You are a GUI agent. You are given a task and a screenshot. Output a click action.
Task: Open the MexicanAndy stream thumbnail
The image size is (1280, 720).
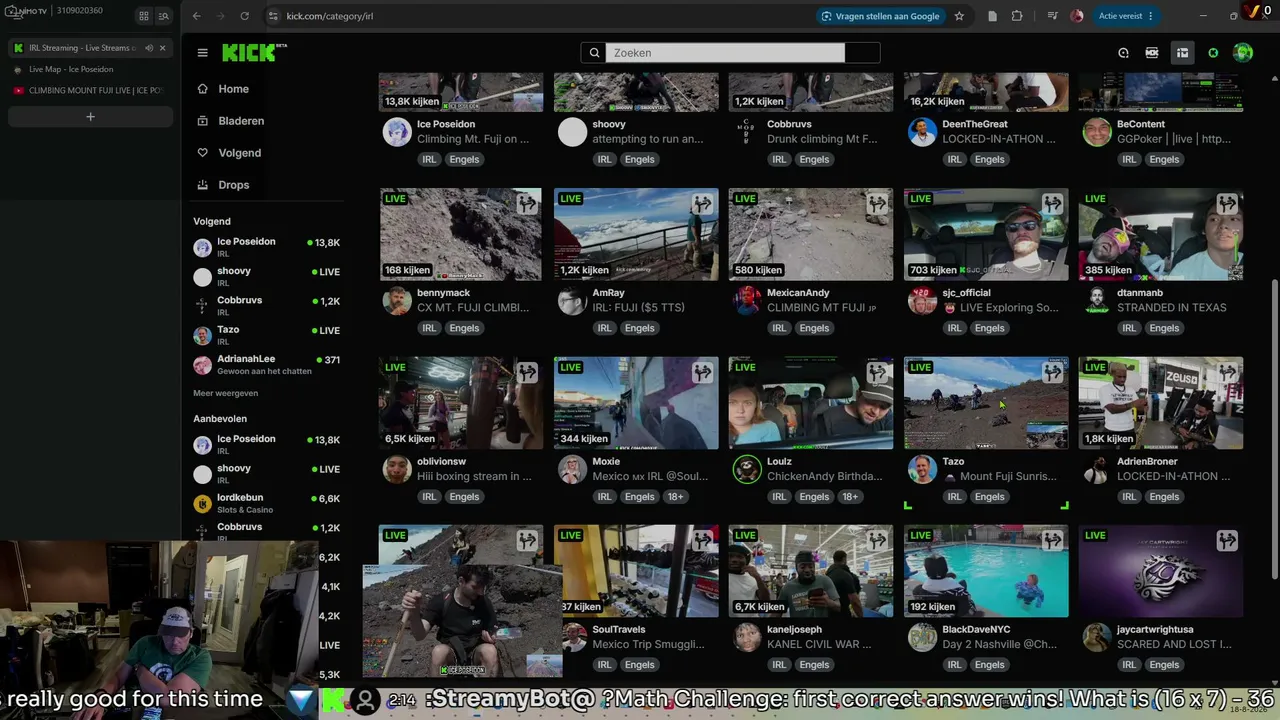[x=811, y=234]
